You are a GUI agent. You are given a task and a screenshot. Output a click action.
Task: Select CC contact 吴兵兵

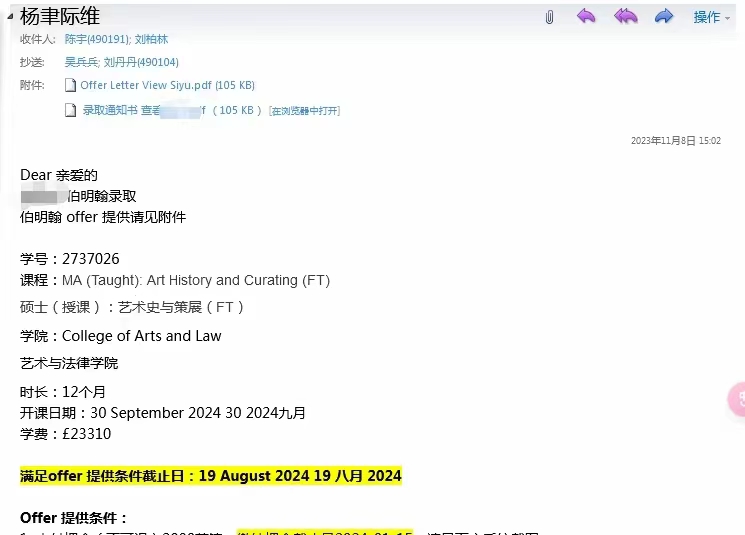tap(82, 62)
